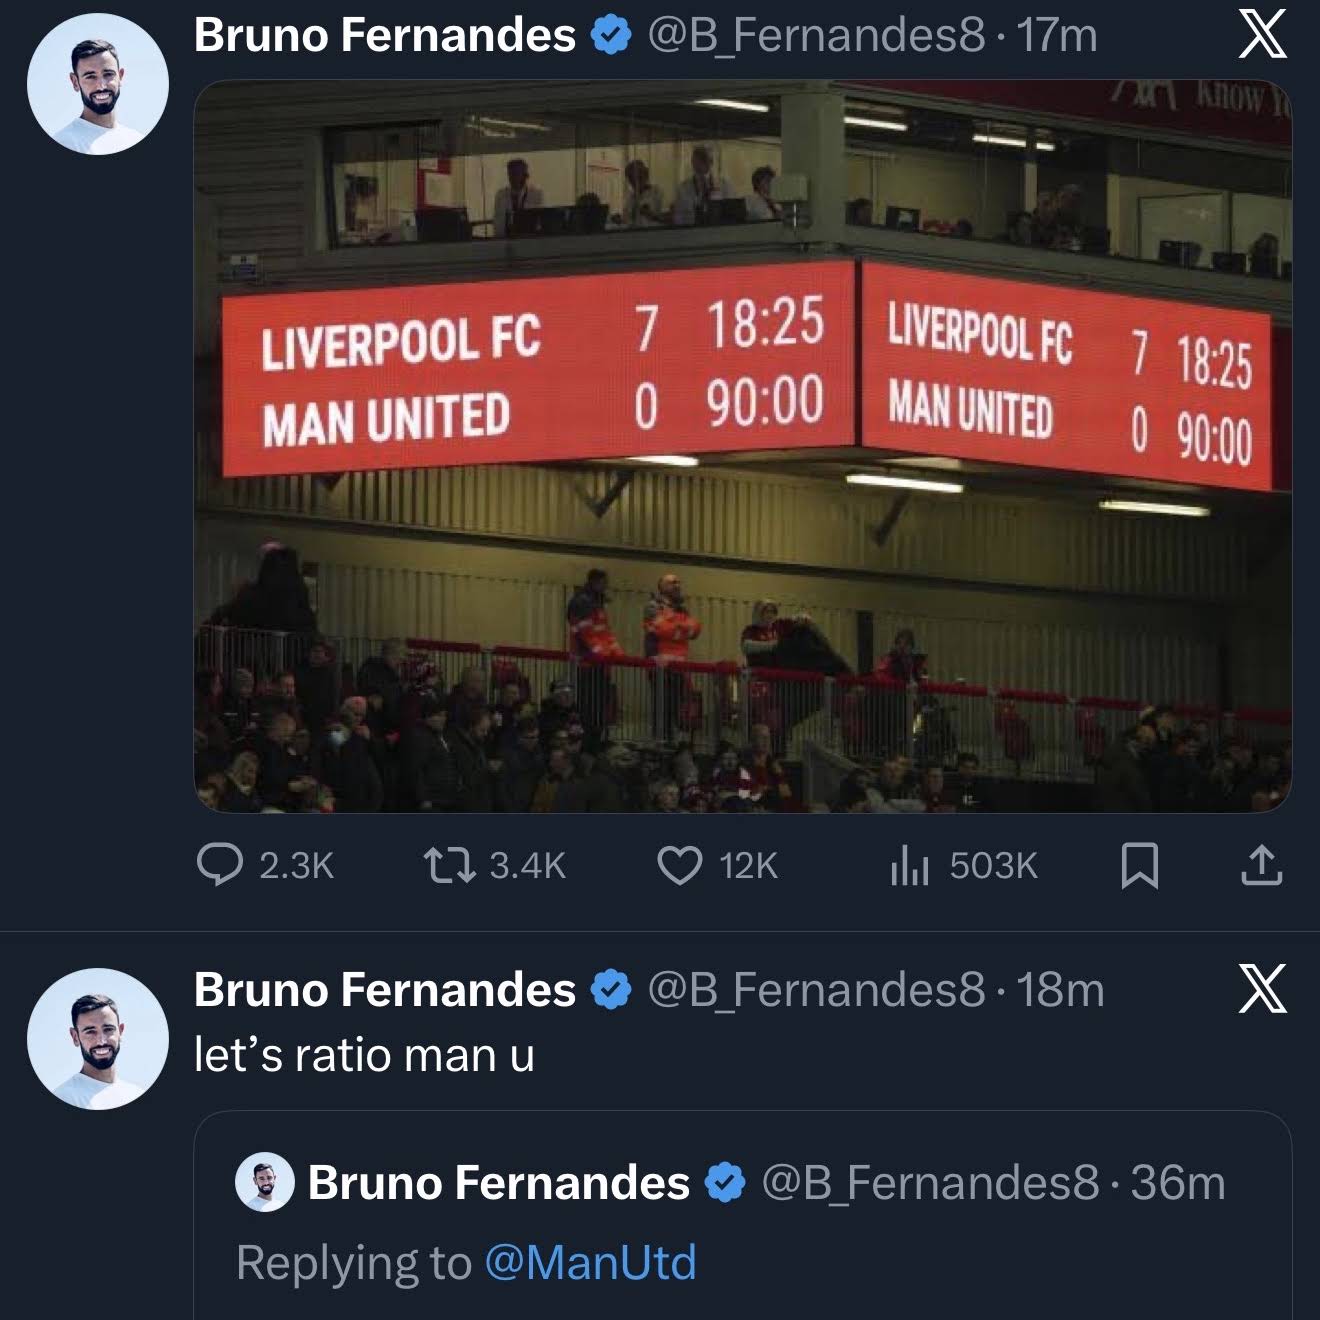This screenshot has width=1320, height=1320.
Task: Bookmark the Liverpool scoreboard tweet
Action: pos(1140,866)
